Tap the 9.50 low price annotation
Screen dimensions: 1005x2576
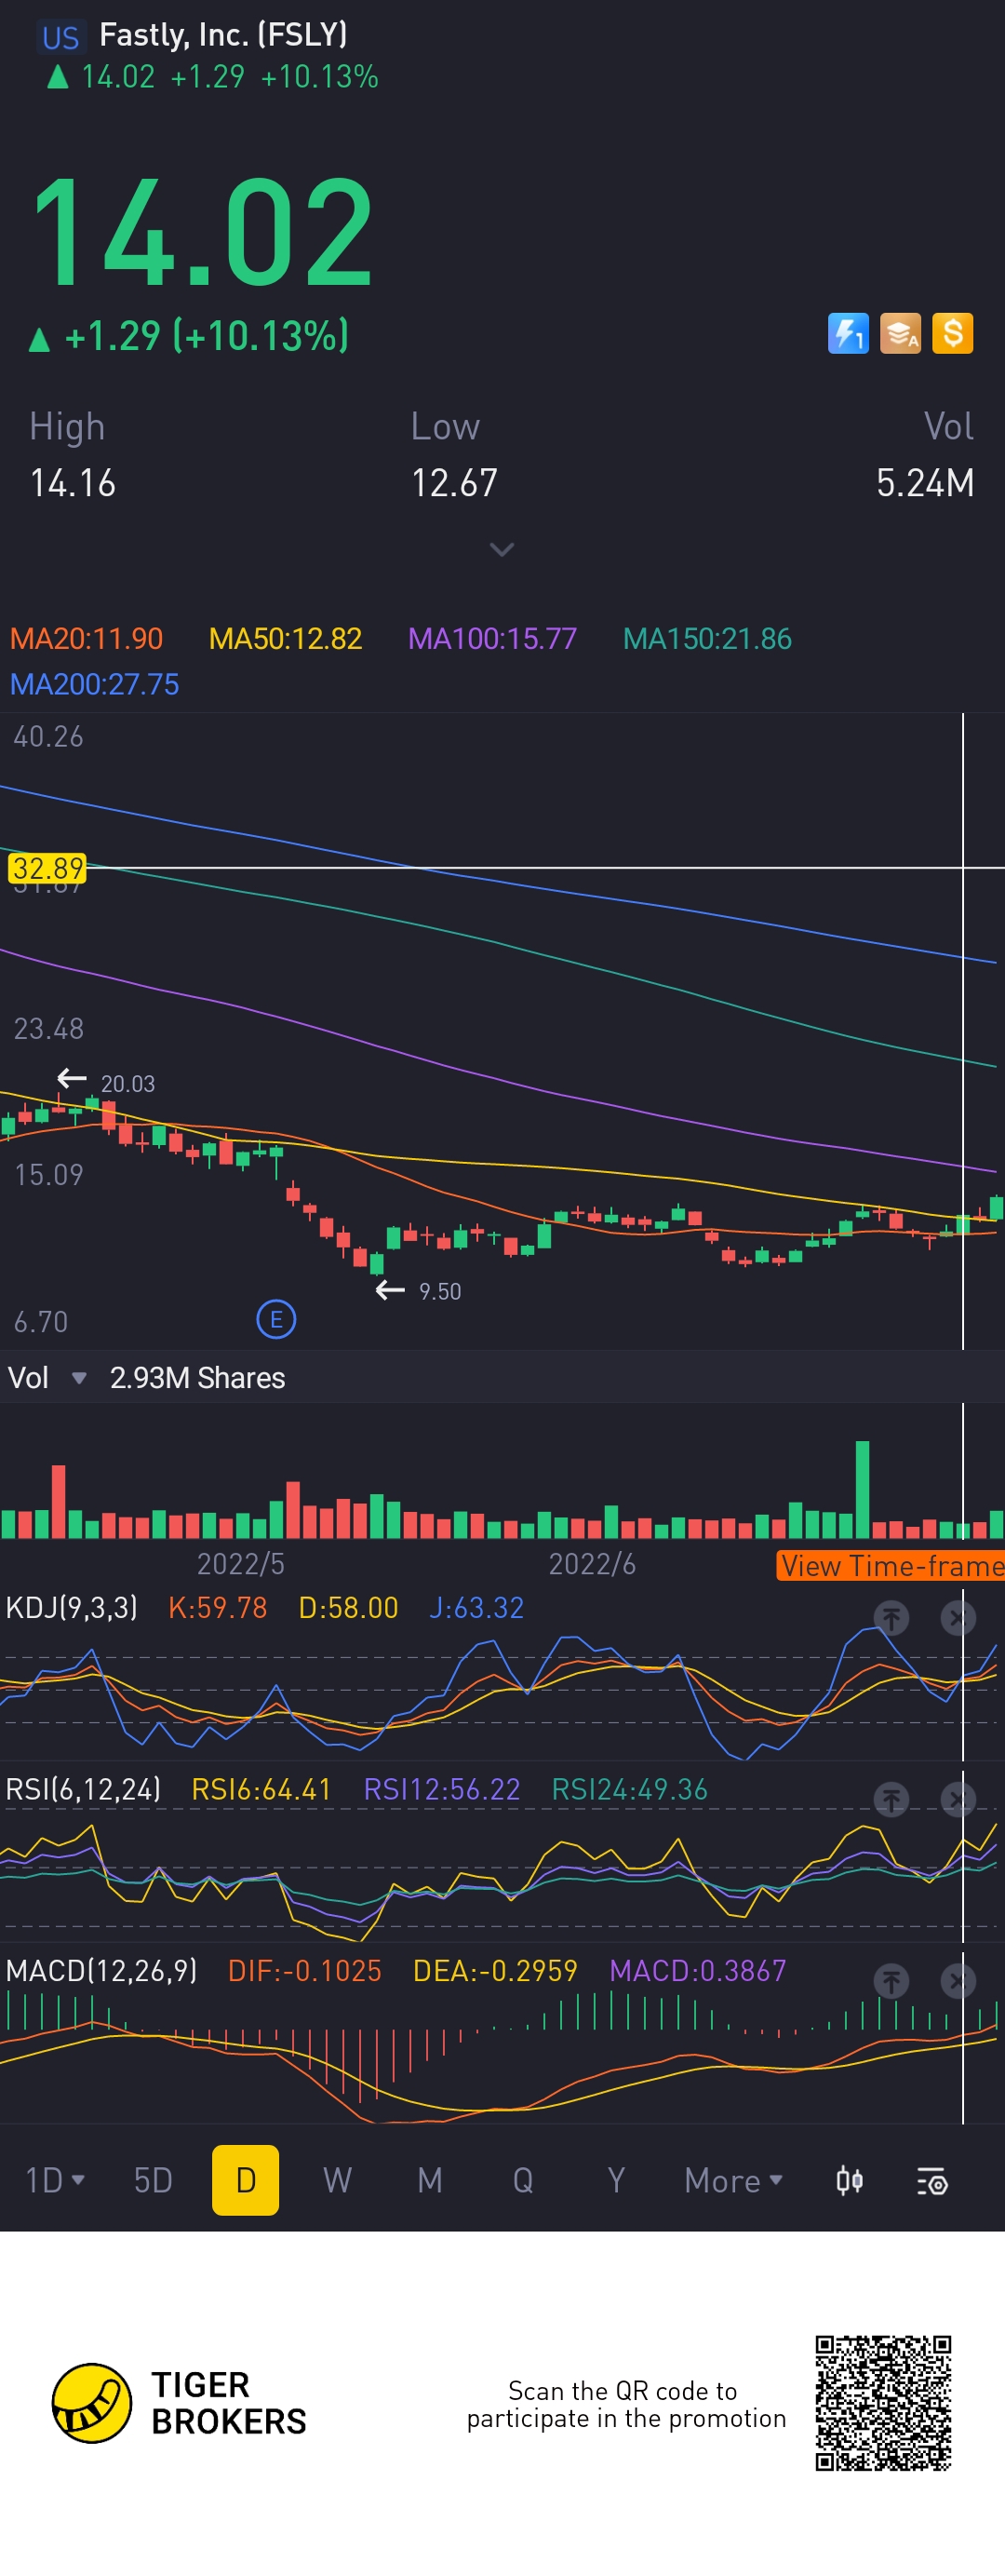(440, 1292)
